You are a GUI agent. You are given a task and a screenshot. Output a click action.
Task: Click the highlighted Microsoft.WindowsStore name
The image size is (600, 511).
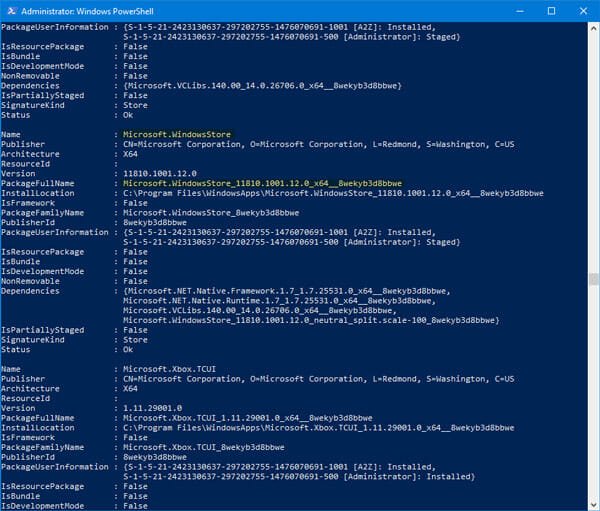point(177,135)
